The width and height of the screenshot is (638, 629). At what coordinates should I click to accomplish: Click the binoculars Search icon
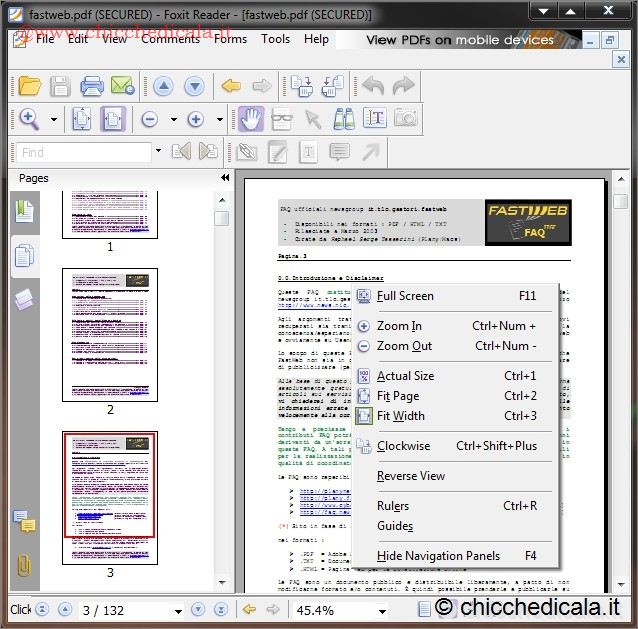344,119
